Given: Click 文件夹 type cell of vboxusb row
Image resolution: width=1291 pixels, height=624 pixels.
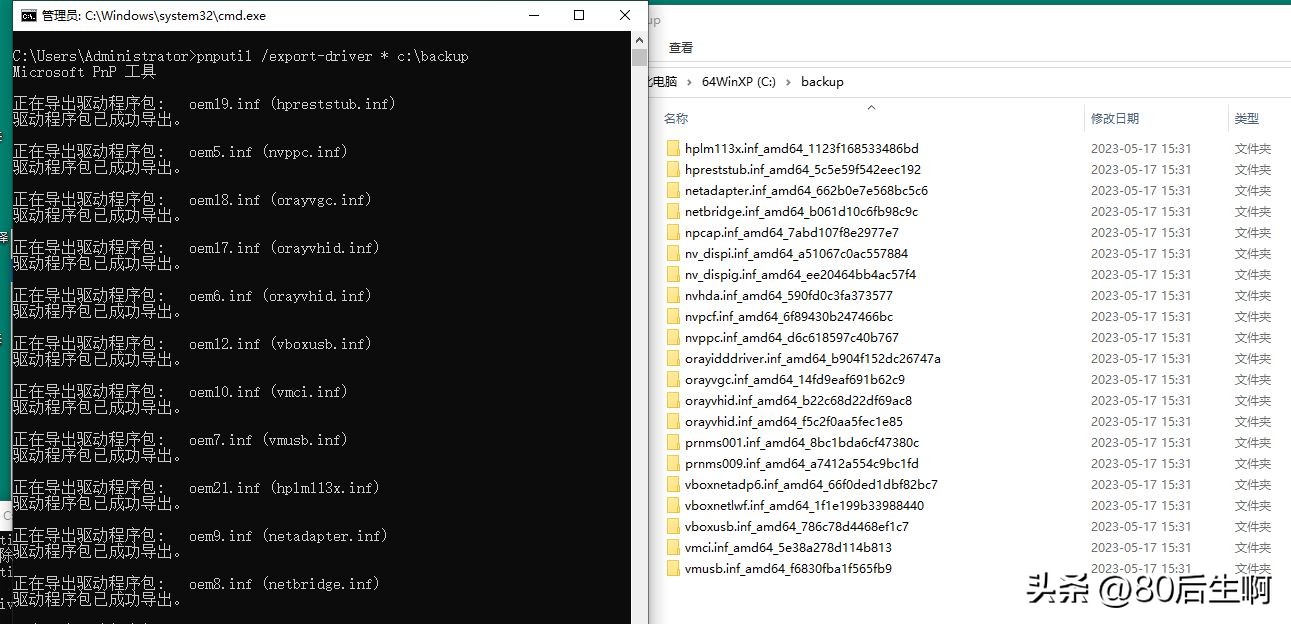Looking at the screenshot, I should [1252, 527].
